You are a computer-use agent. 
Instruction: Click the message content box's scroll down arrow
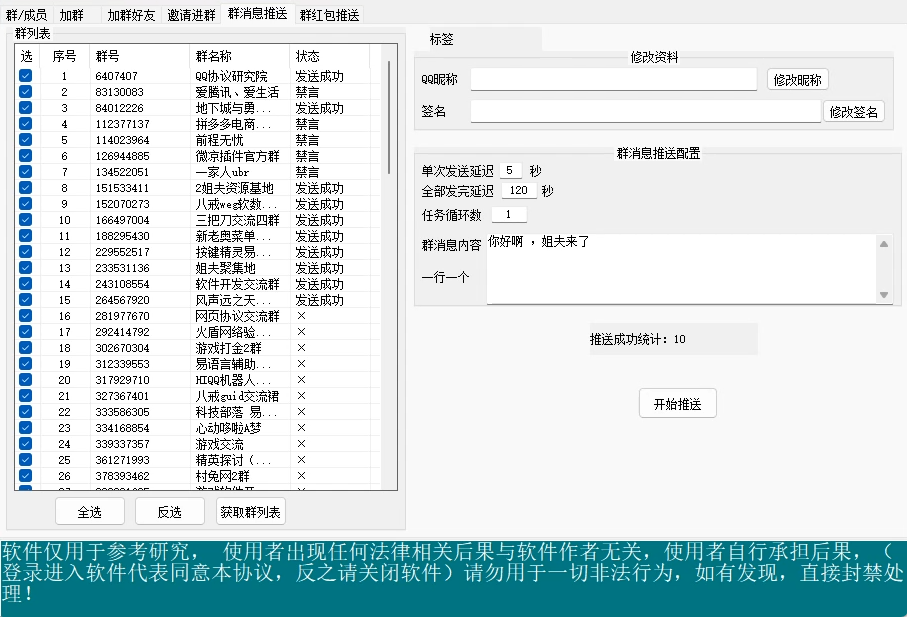884,294
